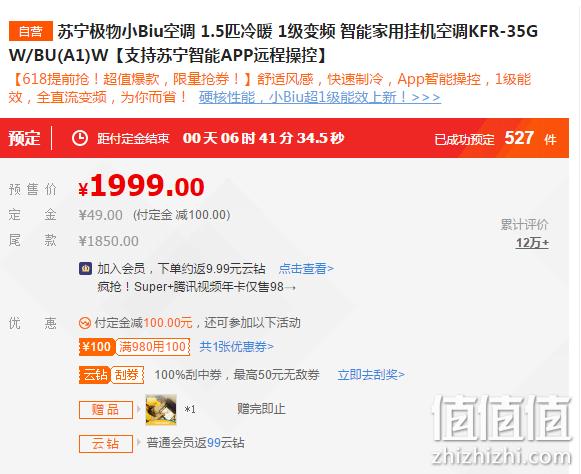The width and height of the screenshot is (581, 474).
Task: Click the 已成功预定 527 件 counter
Action: pos(495,139)
